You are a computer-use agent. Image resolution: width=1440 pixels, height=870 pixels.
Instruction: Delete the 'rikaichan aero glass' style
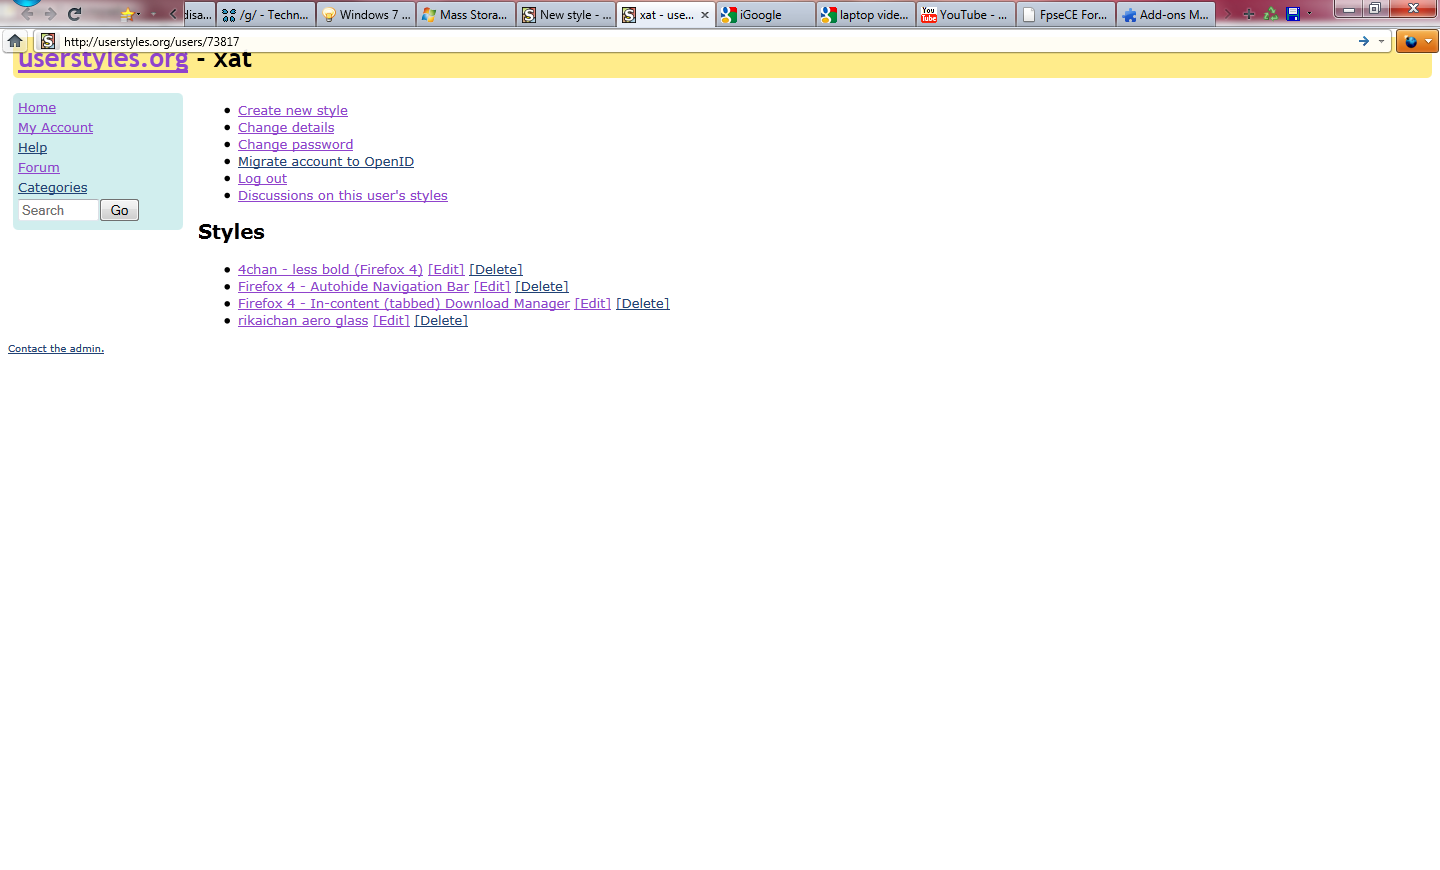pyautogui.click(x=441, y=321)
